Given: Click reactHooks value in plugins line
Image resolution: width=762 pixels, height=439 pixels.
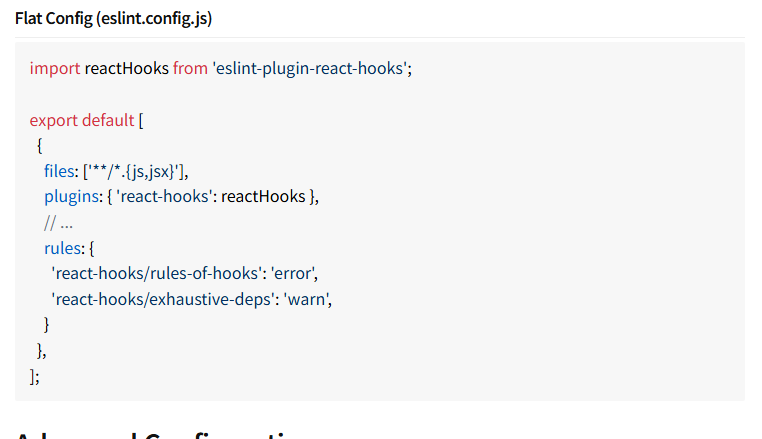Looking at the screenshot, I should pos(263,196).
